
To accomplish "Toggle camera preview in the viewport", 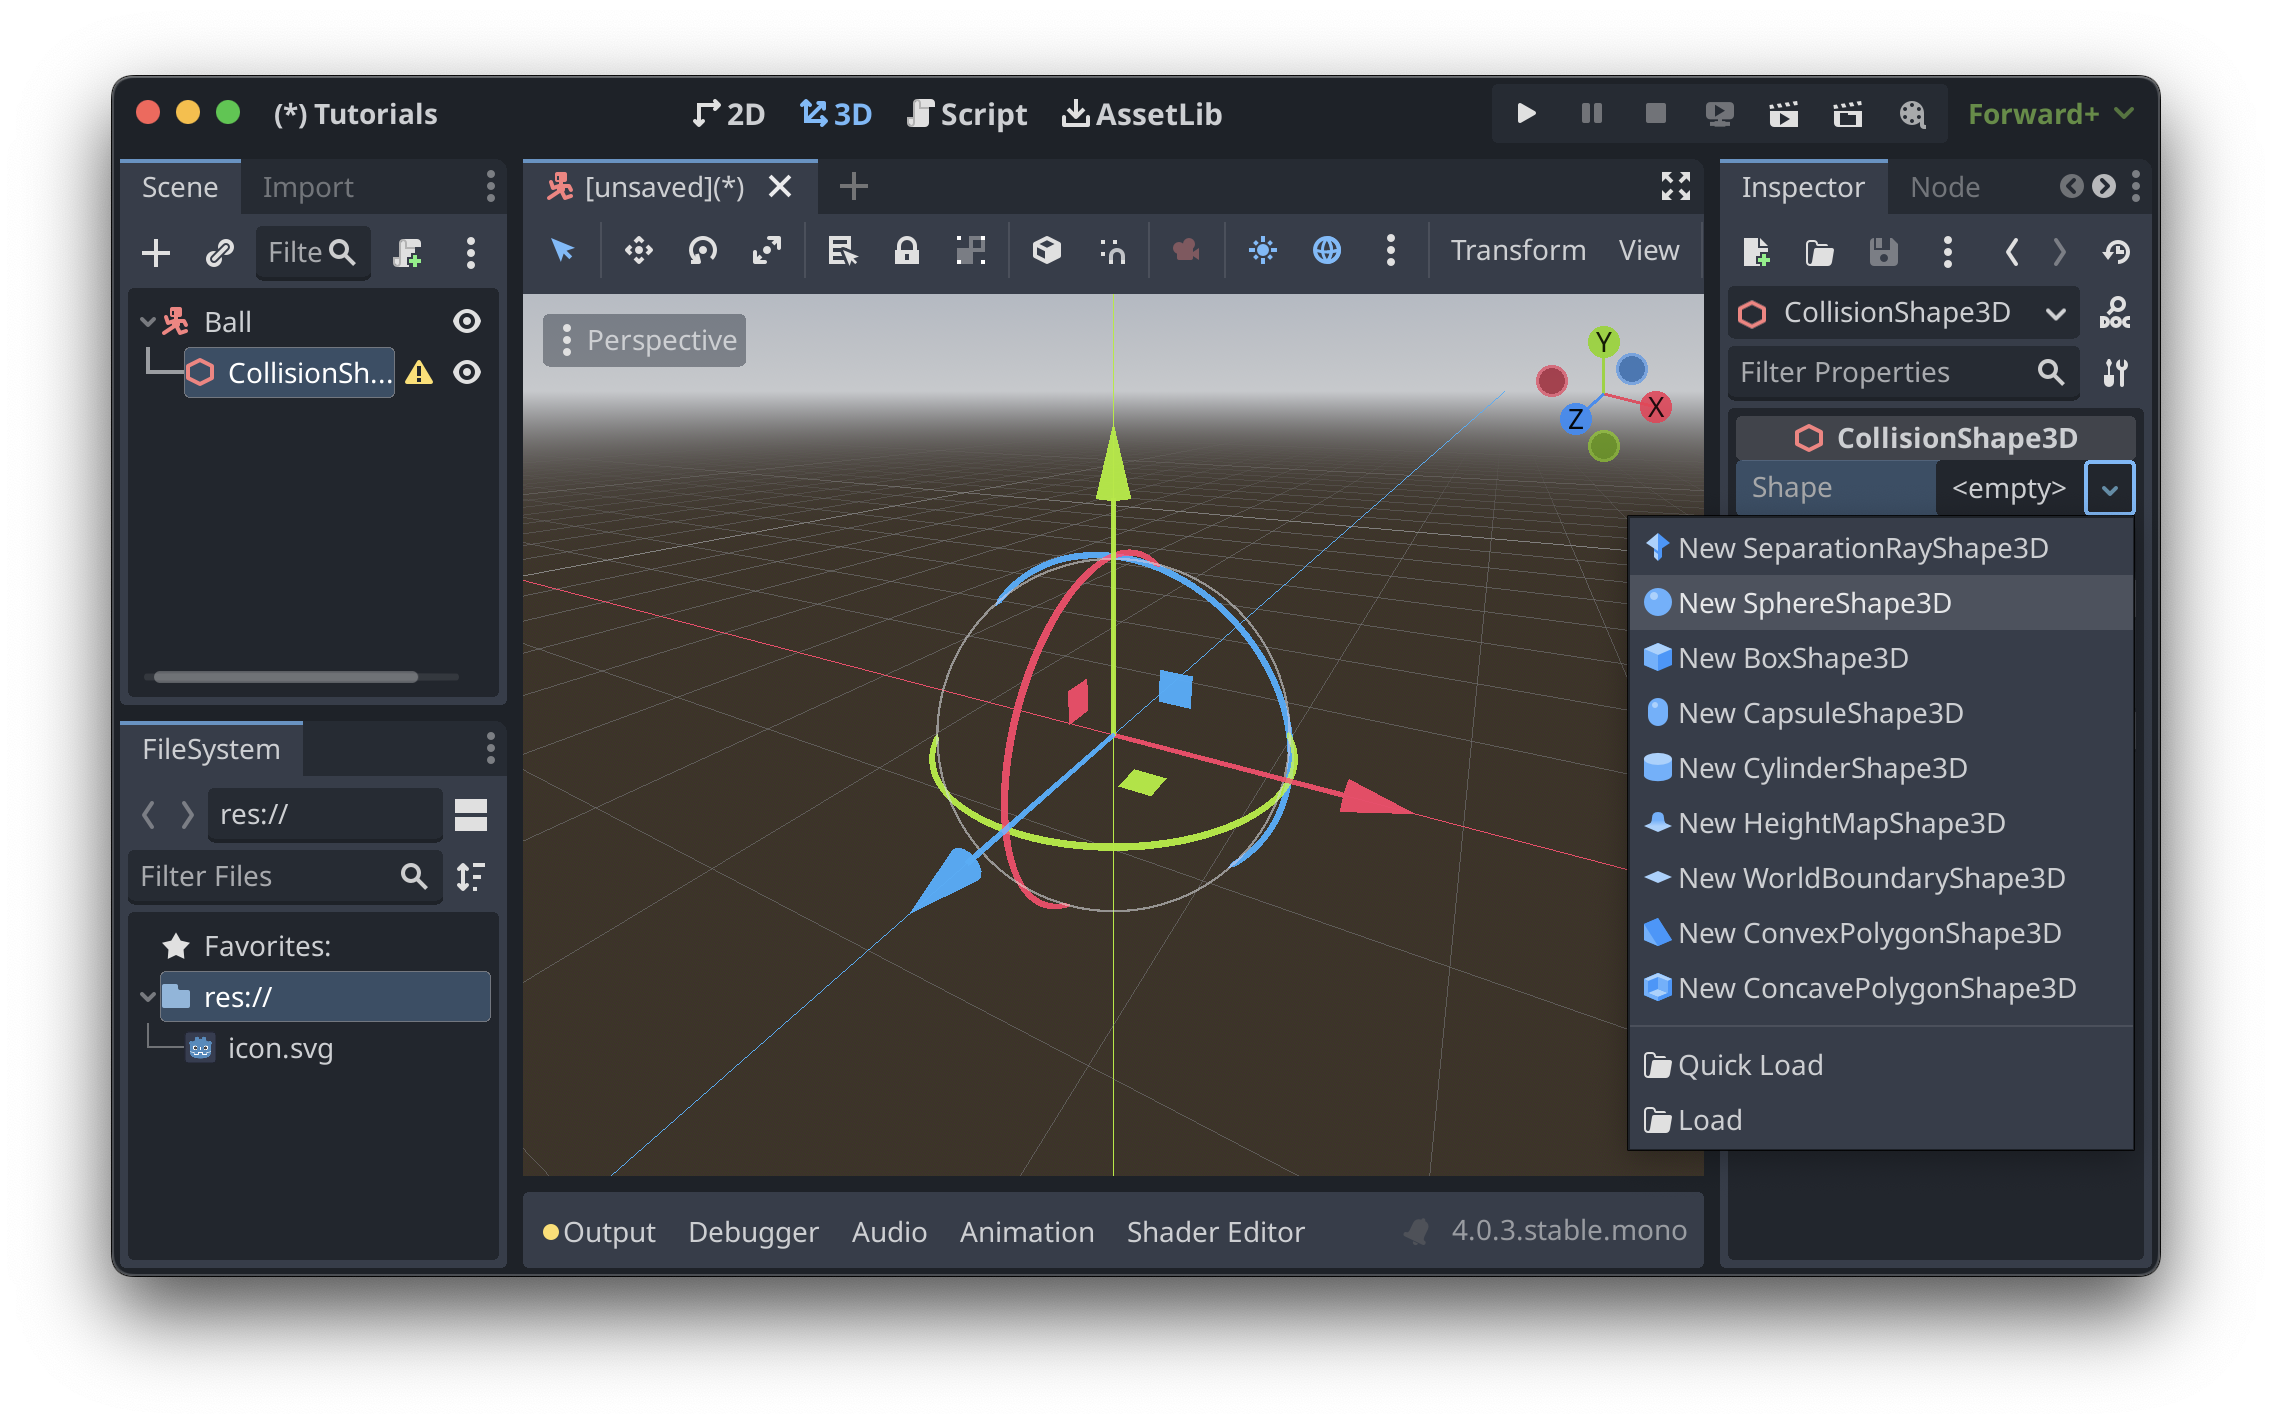I will 1186,251.
